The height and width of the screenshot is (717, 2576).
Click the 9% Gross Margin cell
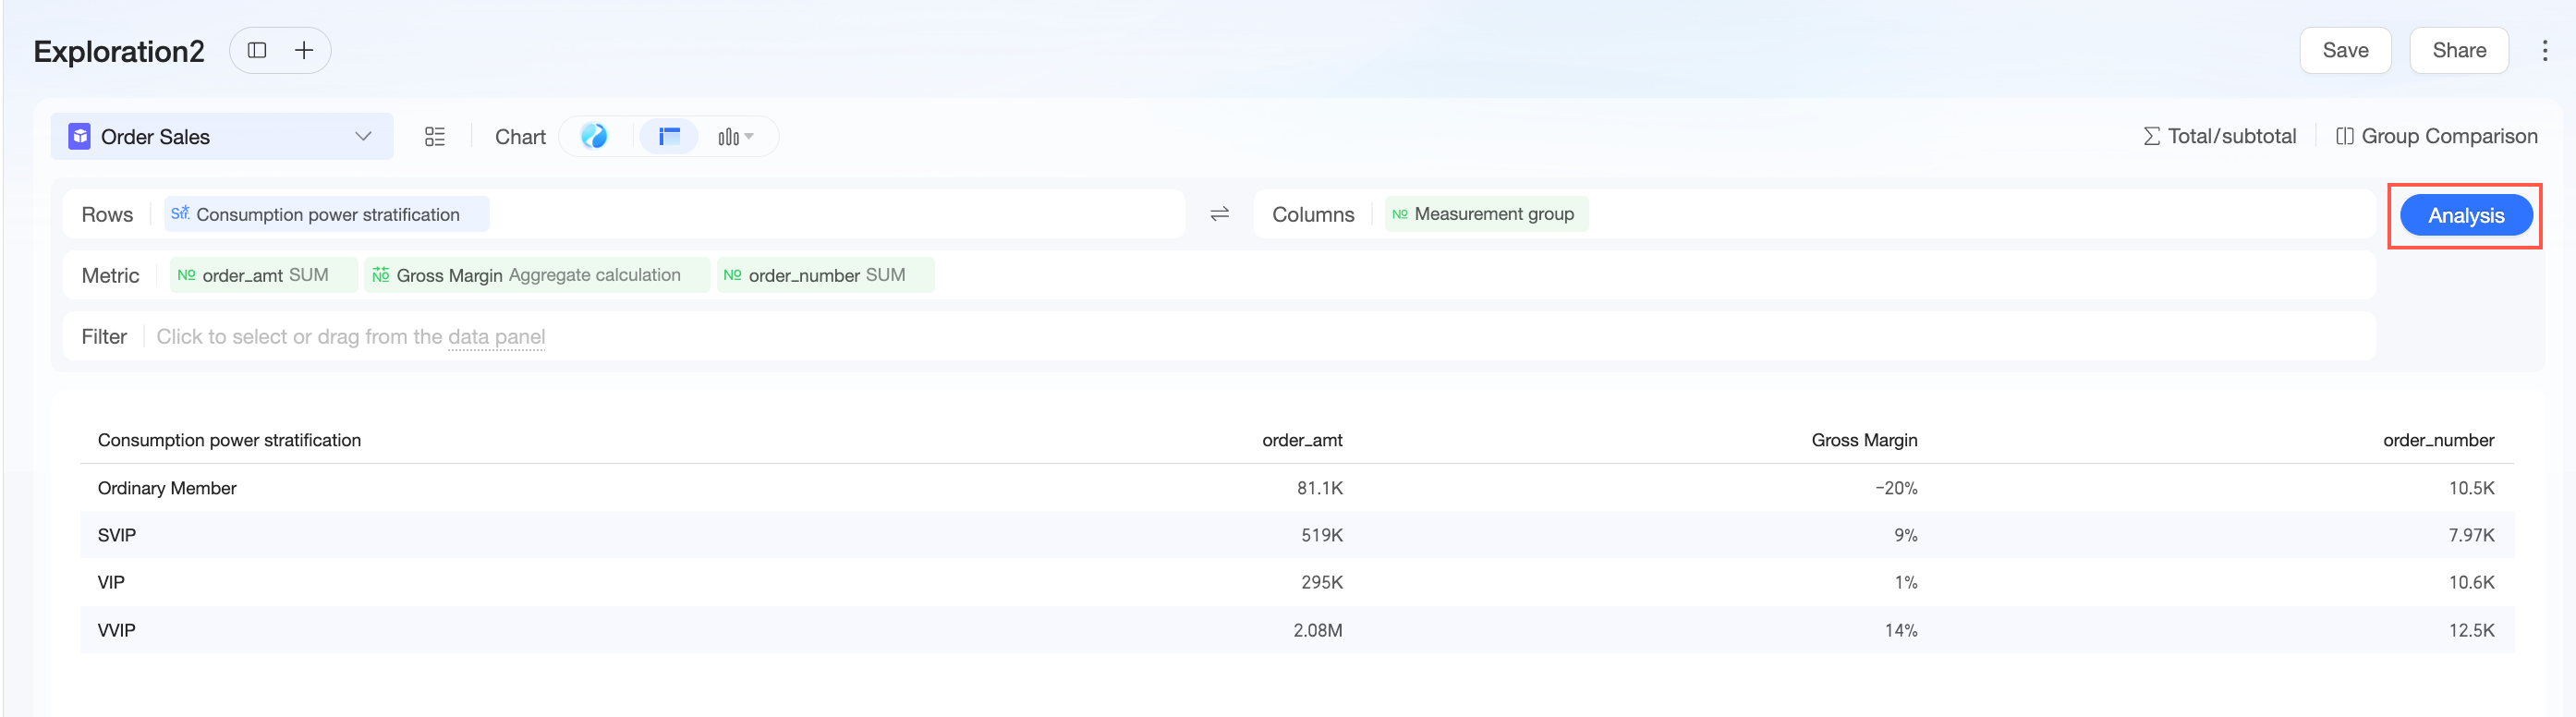click(x=1906, y=535)
